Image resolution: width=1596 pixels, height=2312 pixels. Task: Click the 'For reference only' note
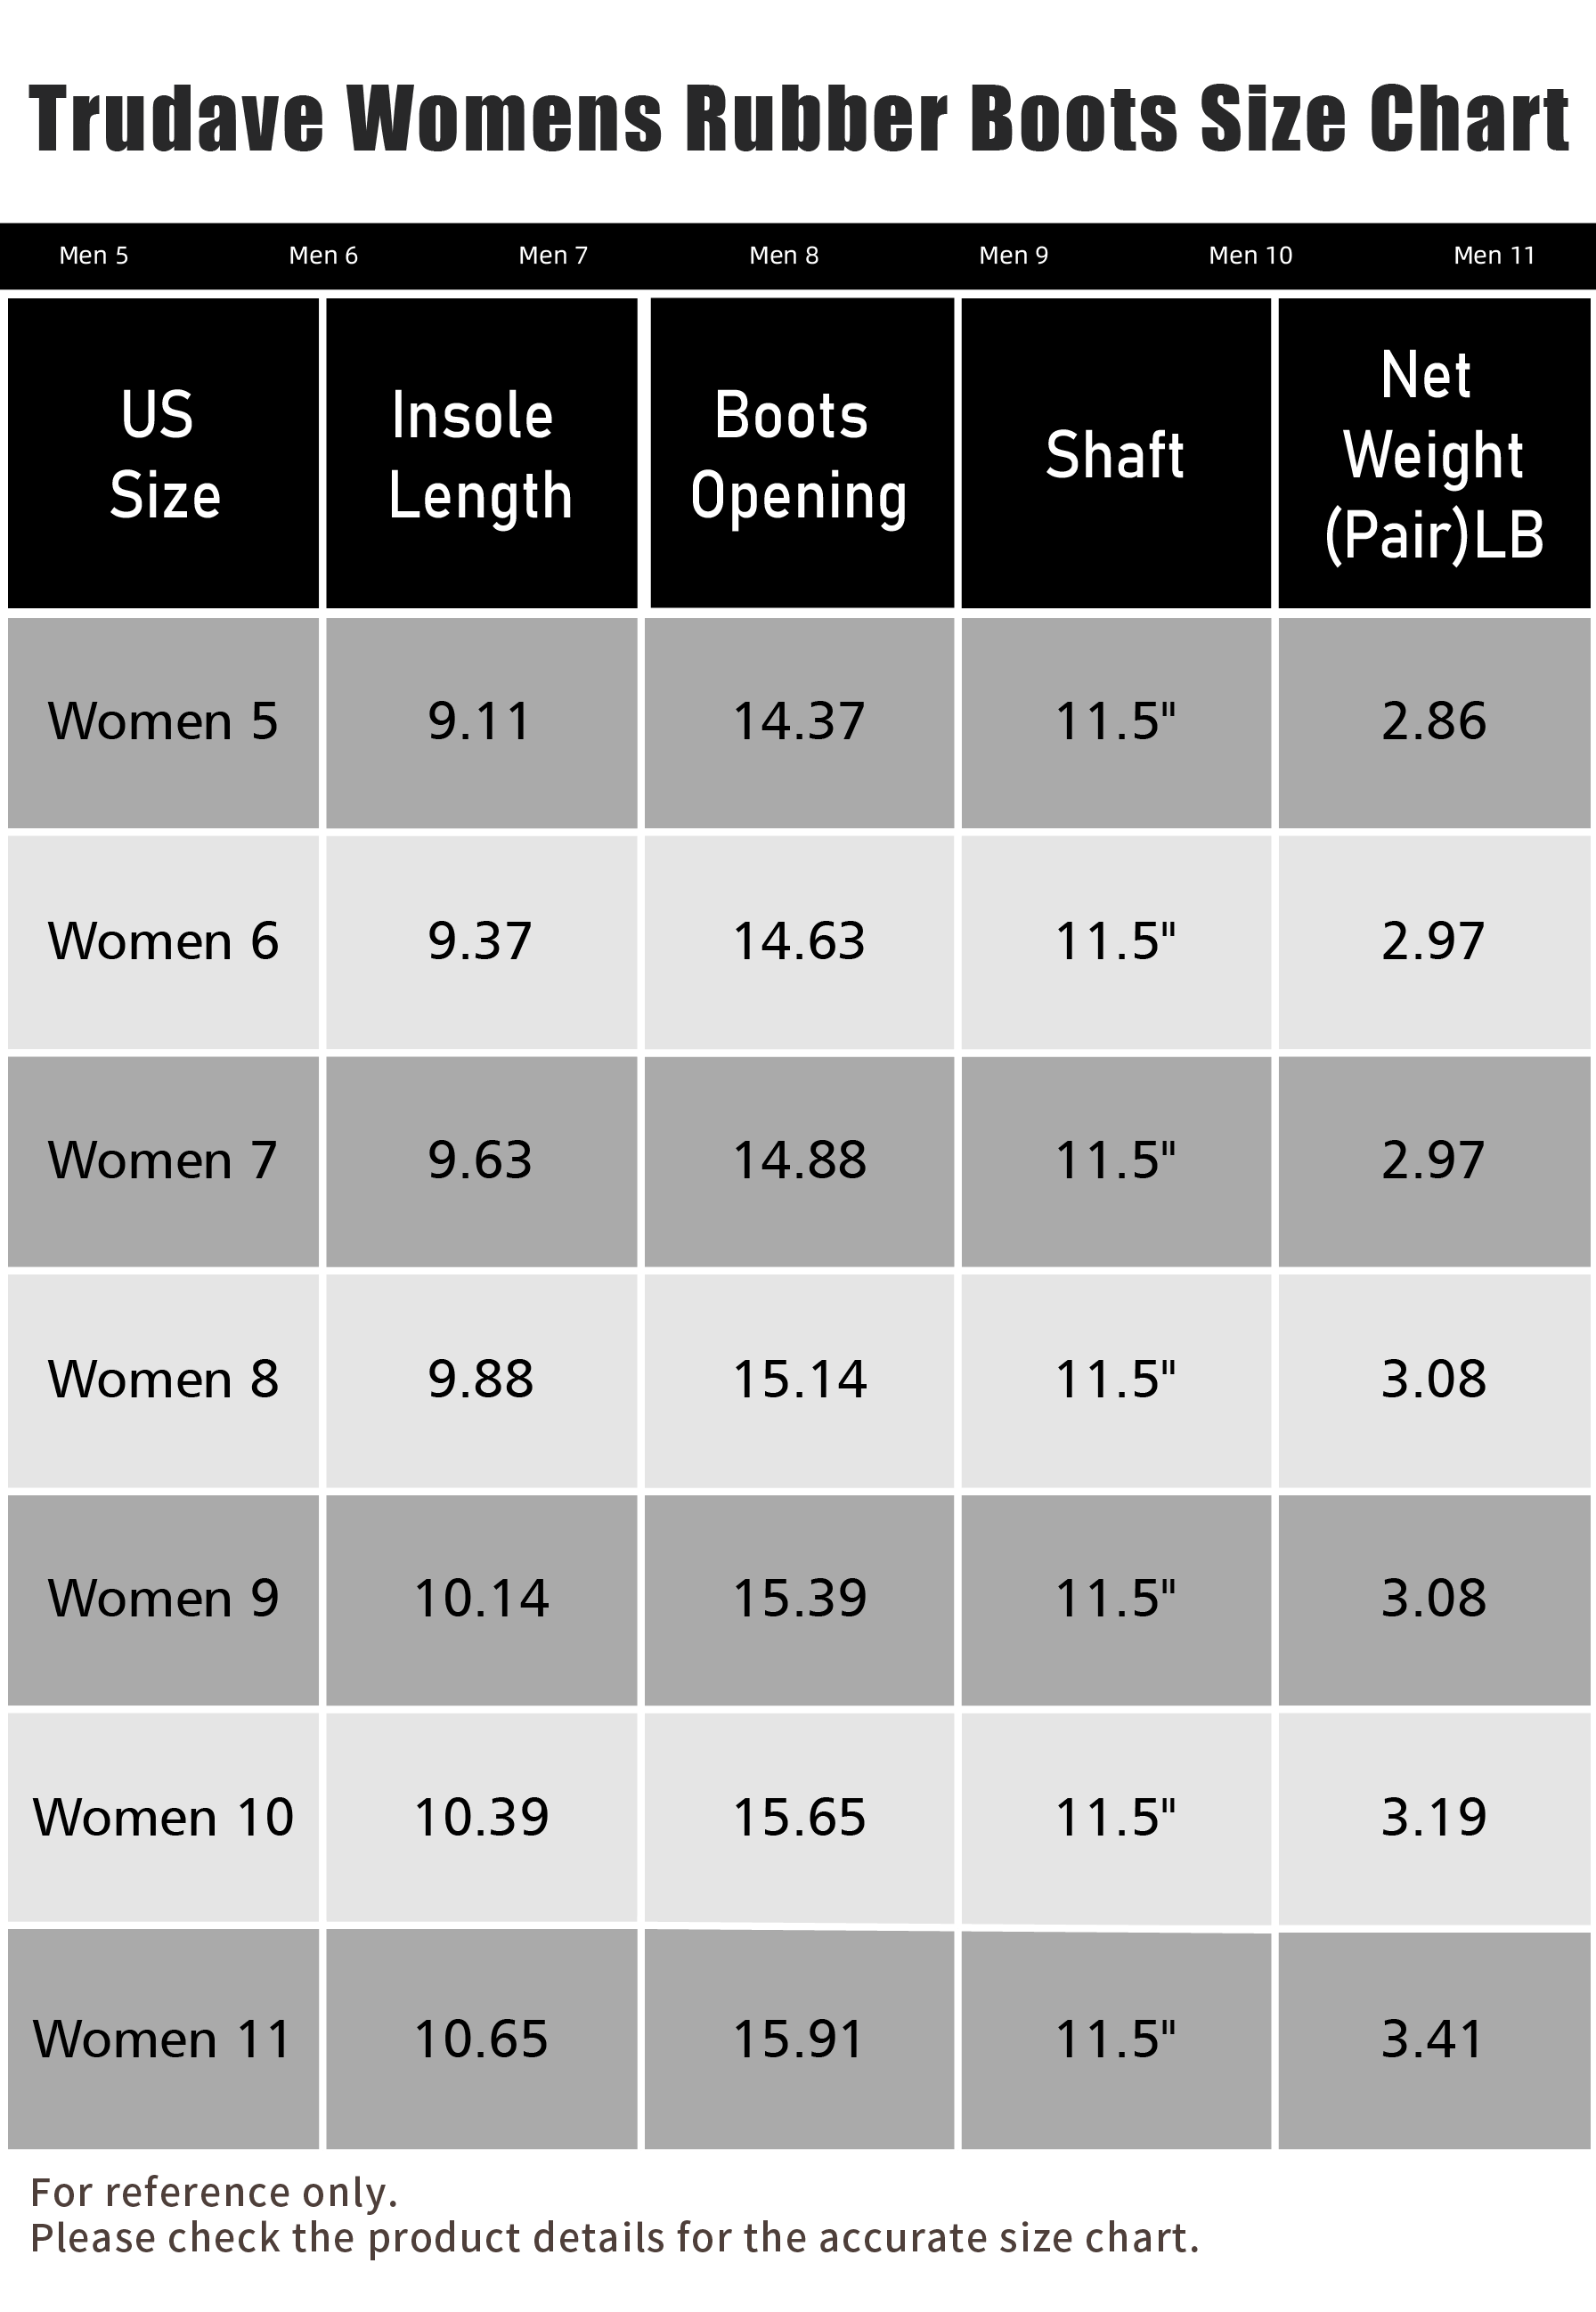(214, 2192)
